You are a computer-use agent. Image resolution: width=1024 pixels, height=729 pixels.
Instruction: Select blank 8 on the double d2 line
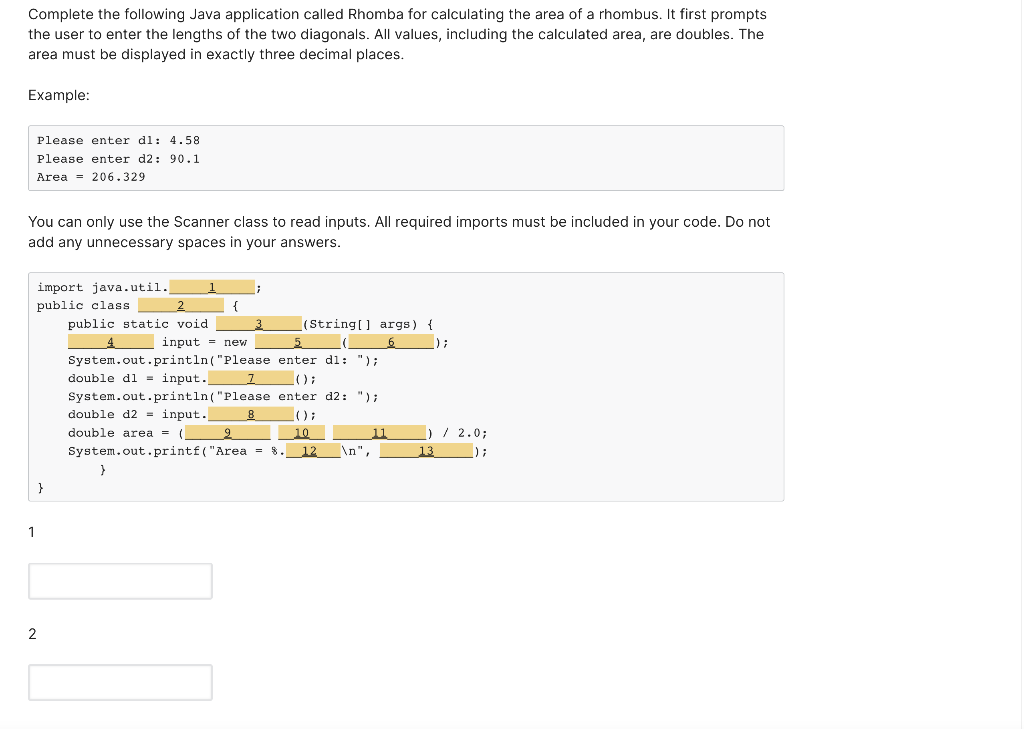tap(252, 414)
